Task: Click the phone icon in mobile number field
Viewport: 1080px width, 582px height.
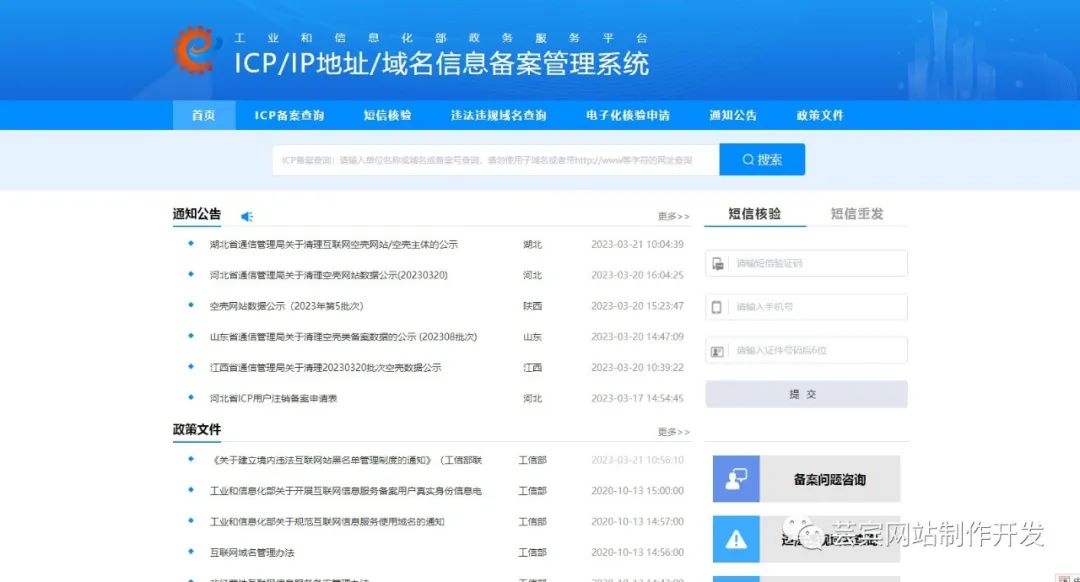Action: pos(716,307)
